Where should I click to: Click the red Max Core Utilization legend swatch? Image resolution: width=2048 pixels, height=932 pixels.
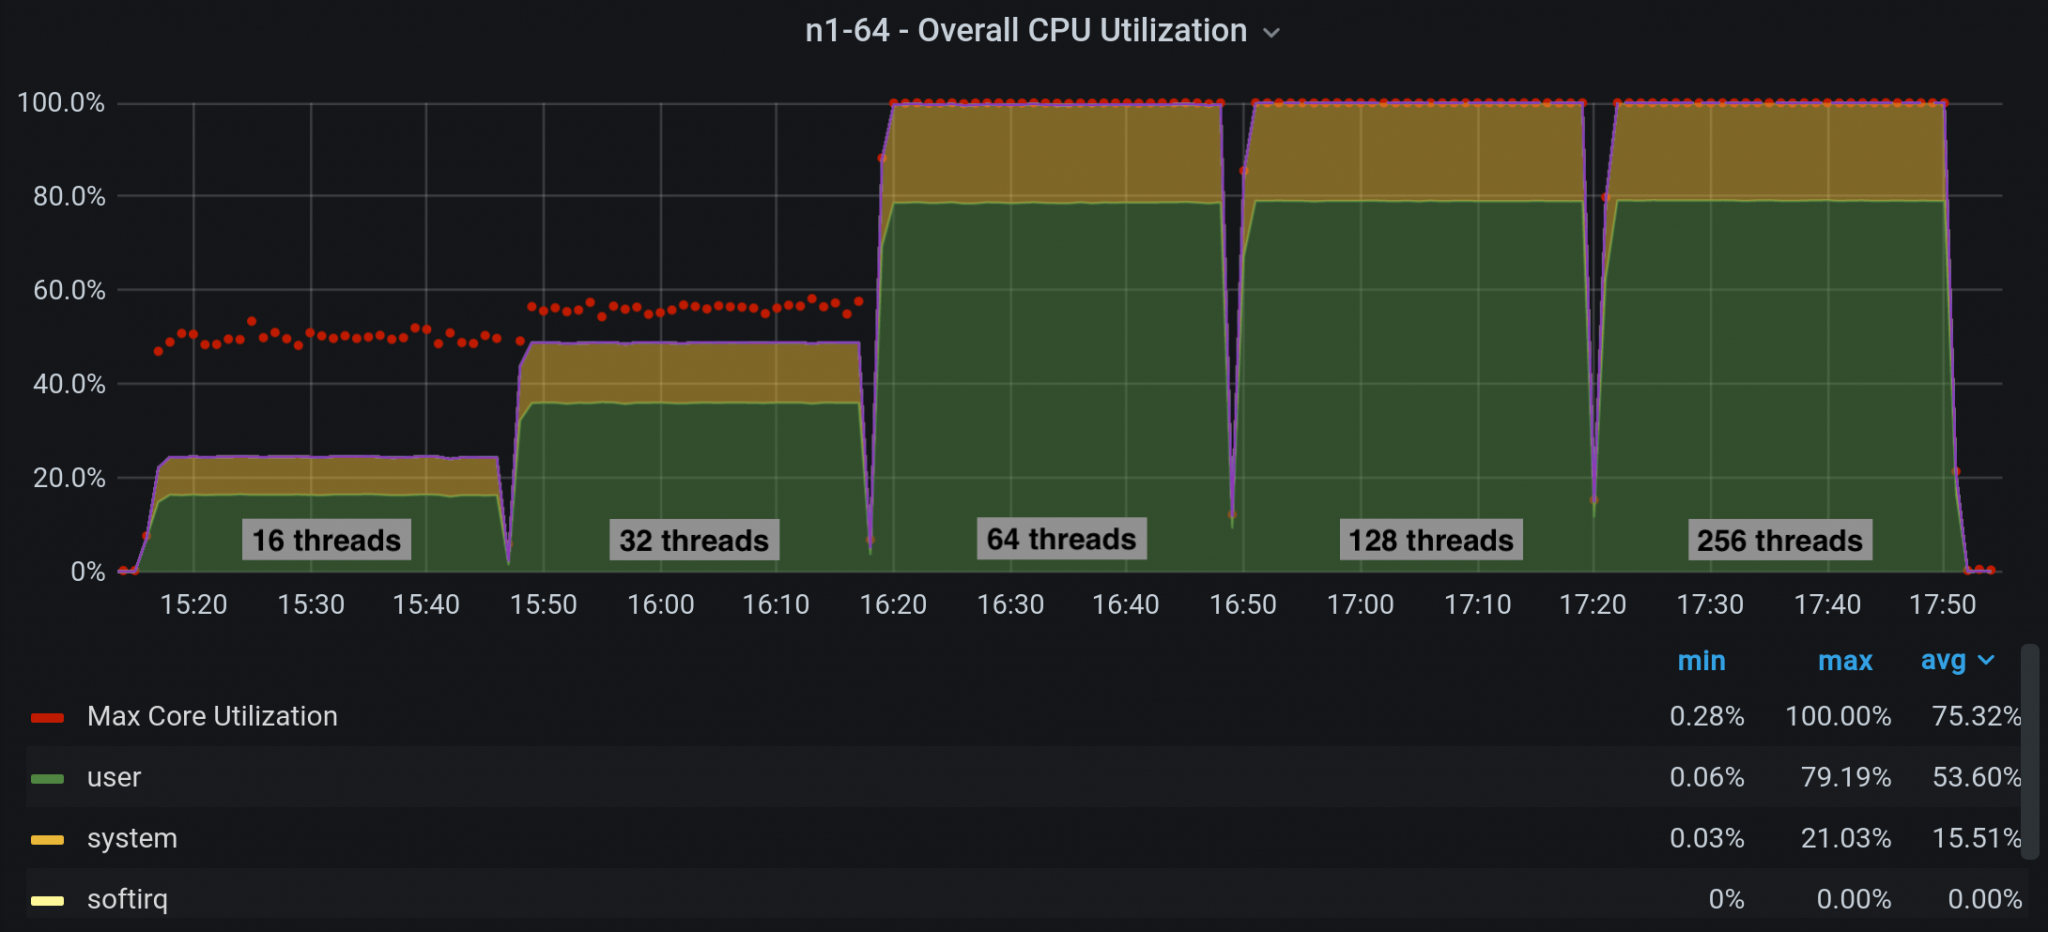pos(47,716)
